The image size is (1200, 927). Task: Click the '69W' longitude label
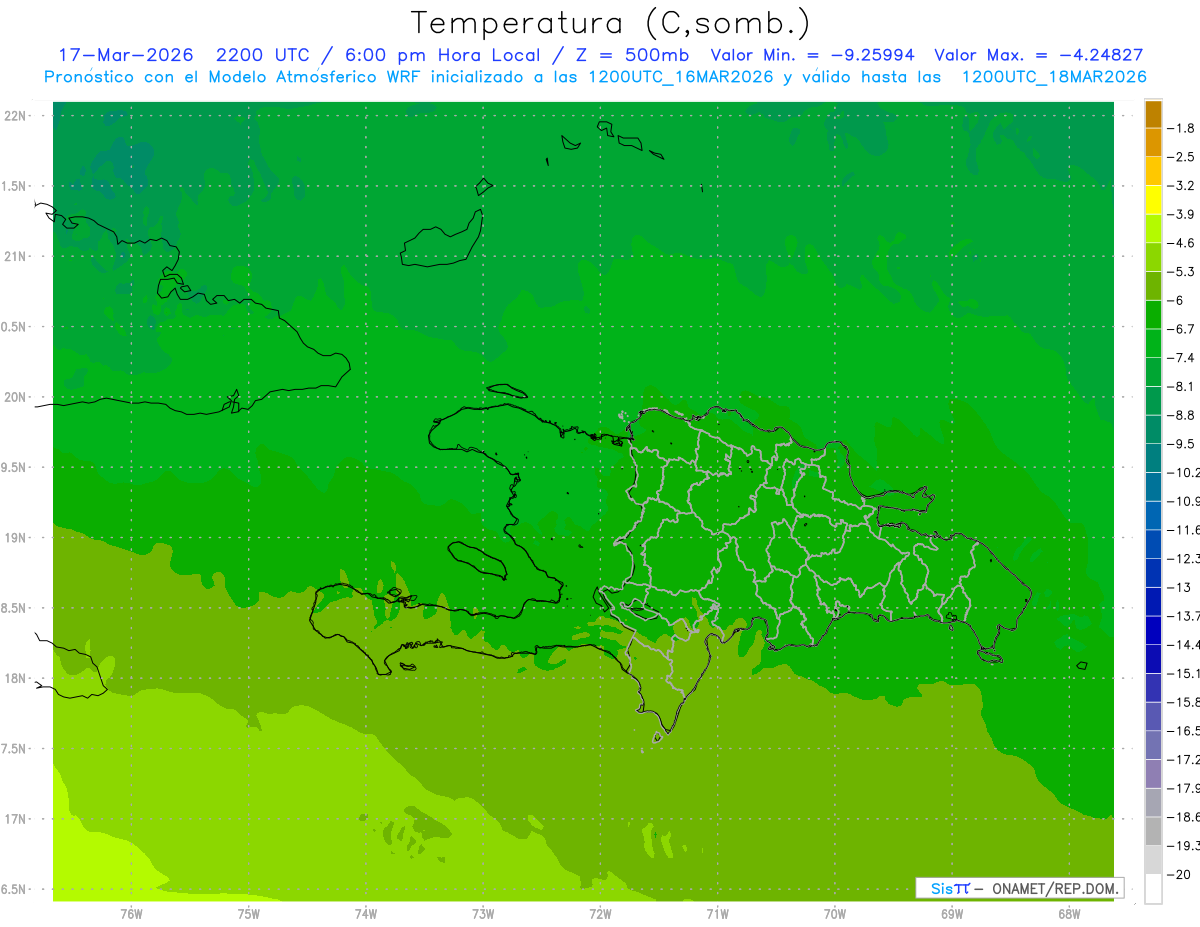tap(952, 913)
